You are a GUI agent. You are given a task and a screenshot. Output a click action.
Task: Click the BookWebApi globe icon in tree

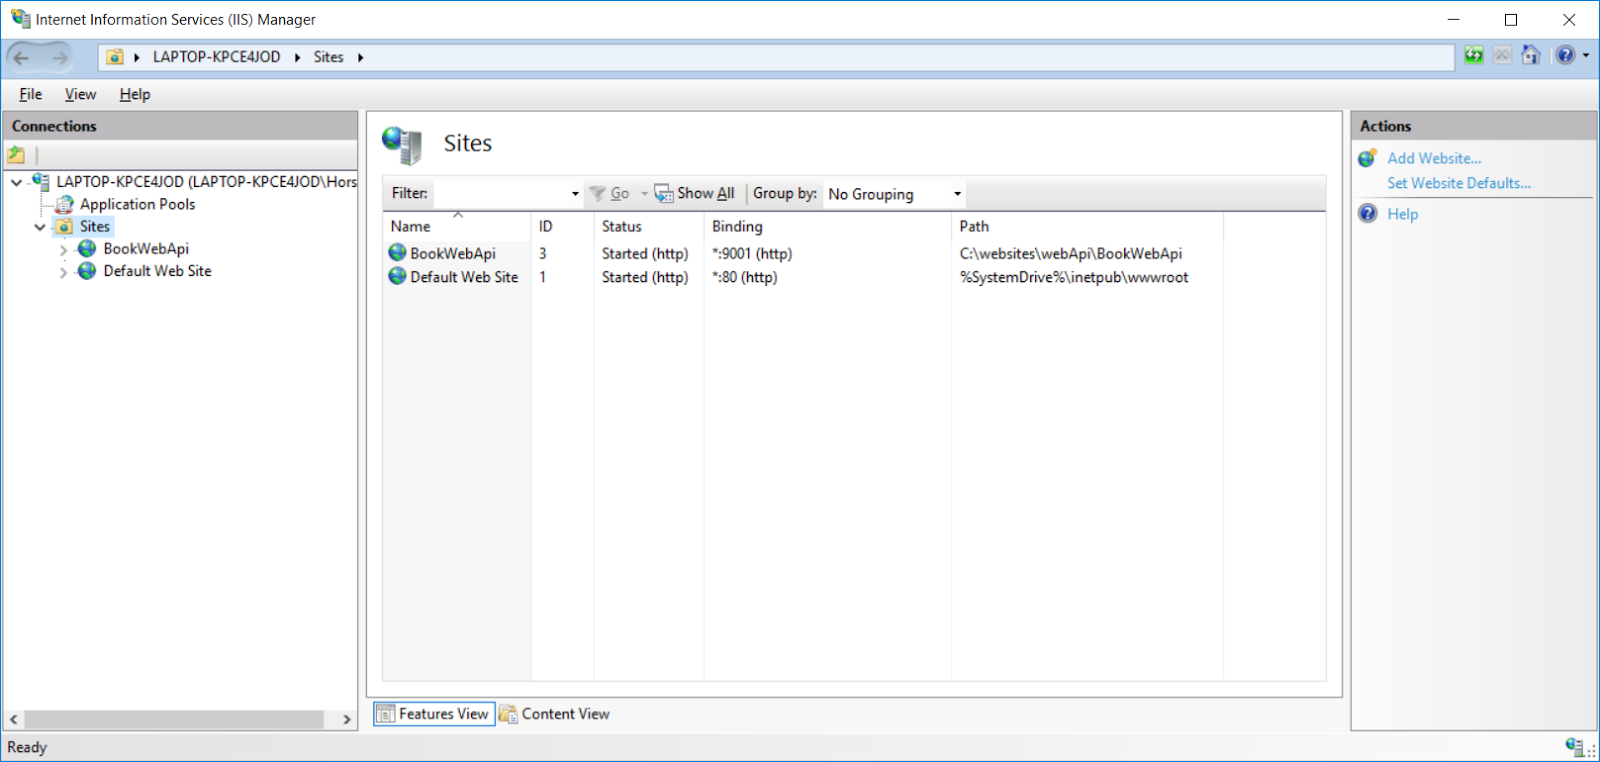(88, 248)
